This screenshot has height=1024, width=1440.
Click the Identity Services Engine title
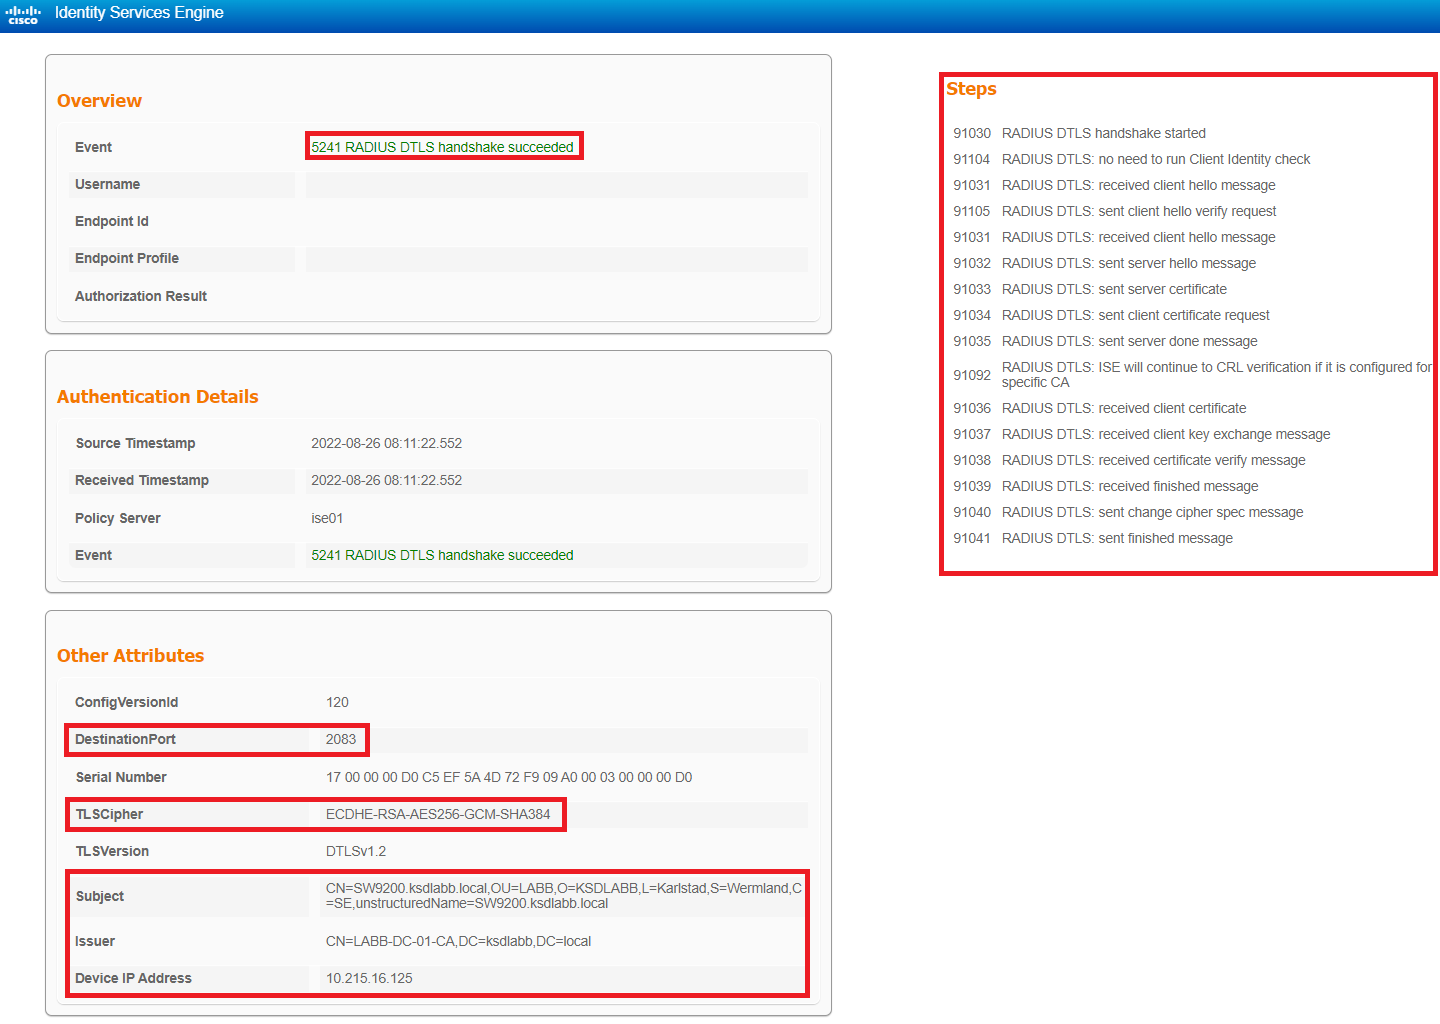pos(139,13)
